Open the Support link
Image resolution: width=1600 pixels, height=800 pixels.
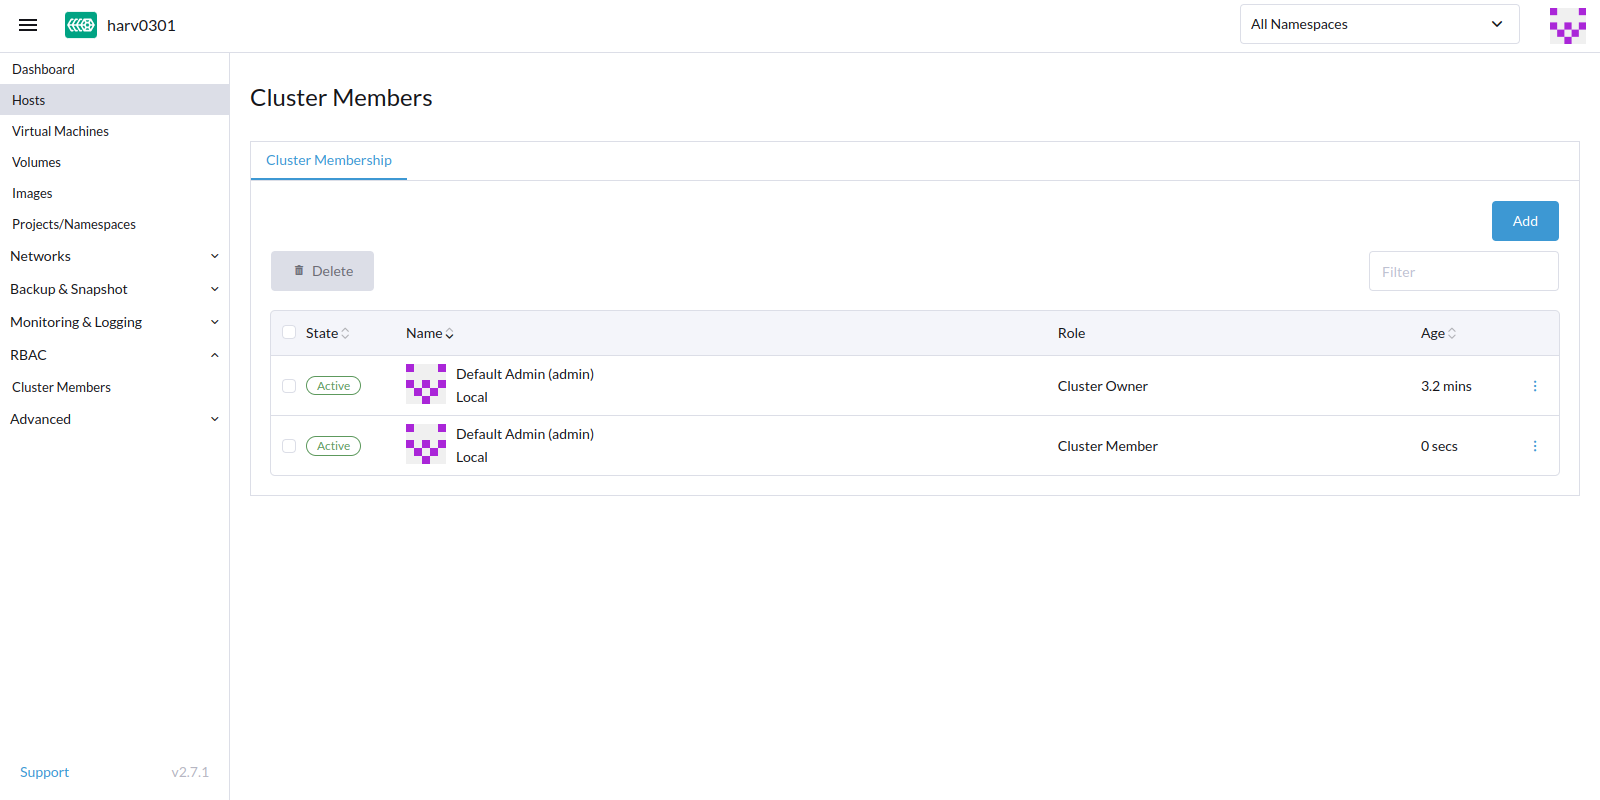click(44, 772)
